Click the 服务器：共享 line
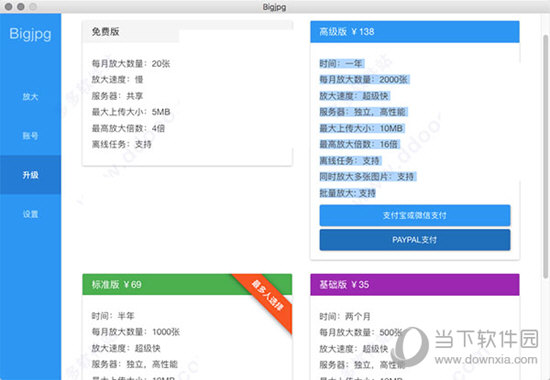The image size is (550, 380). [118, 96]
